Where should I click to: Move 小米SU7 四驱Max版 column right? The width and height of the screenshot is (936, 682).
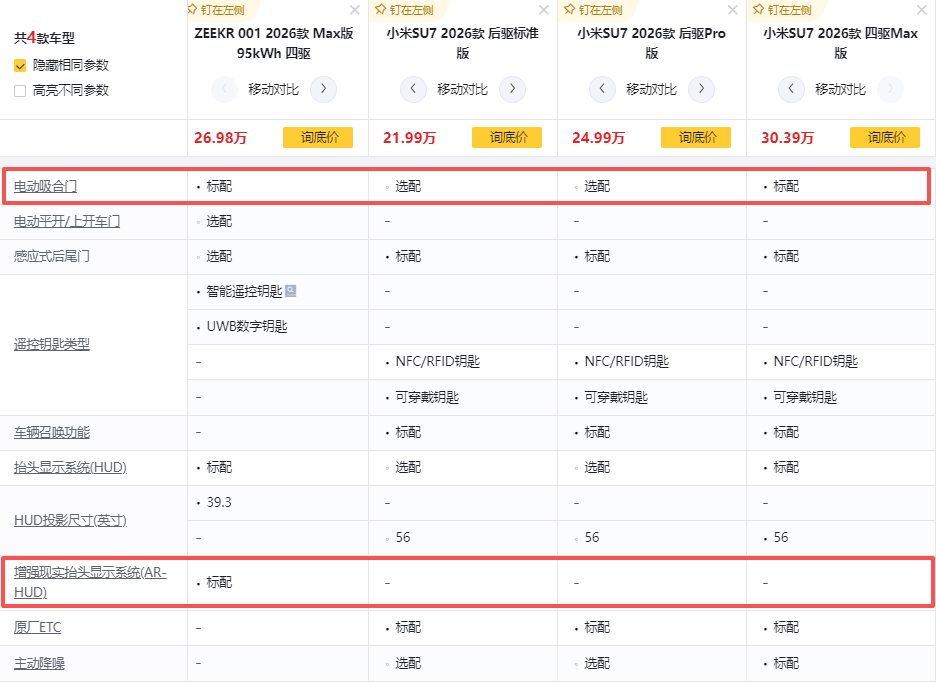pos(890,89)
